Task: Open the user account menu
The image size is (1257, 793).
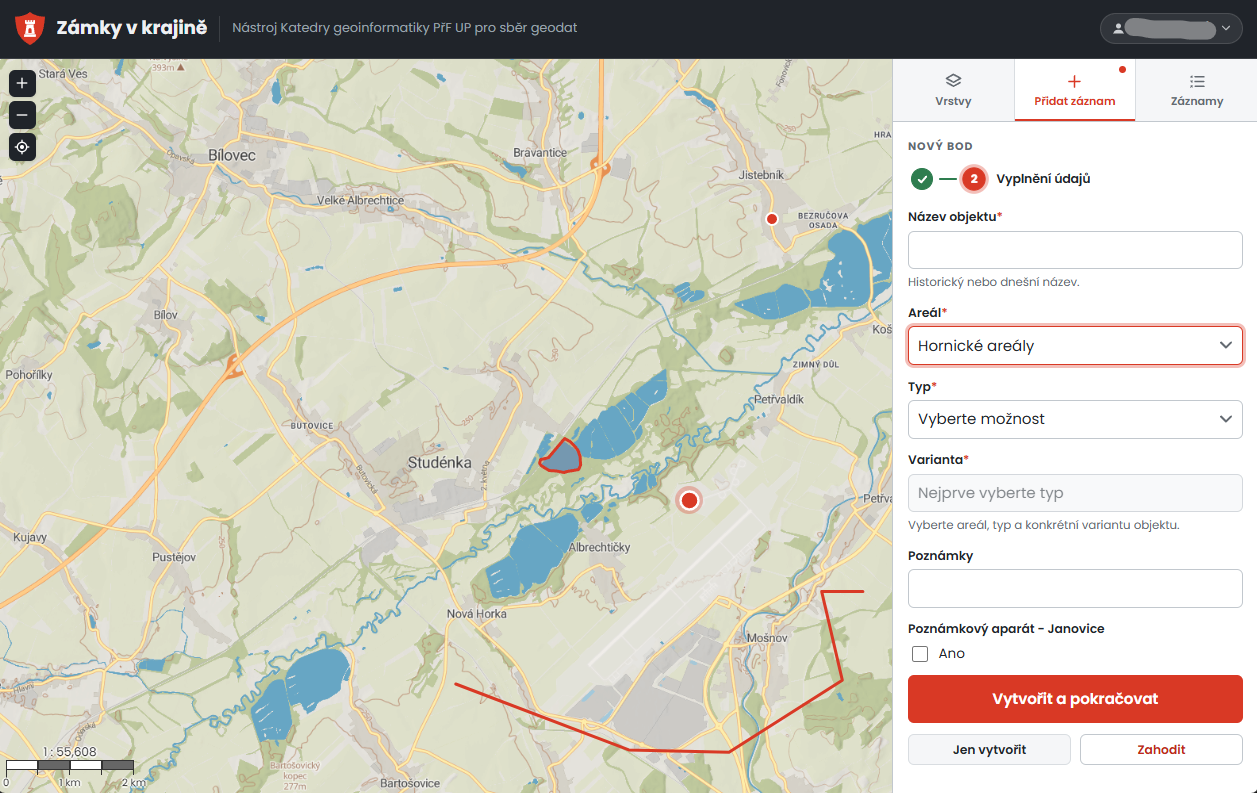Action: (x=1171, y=28)
